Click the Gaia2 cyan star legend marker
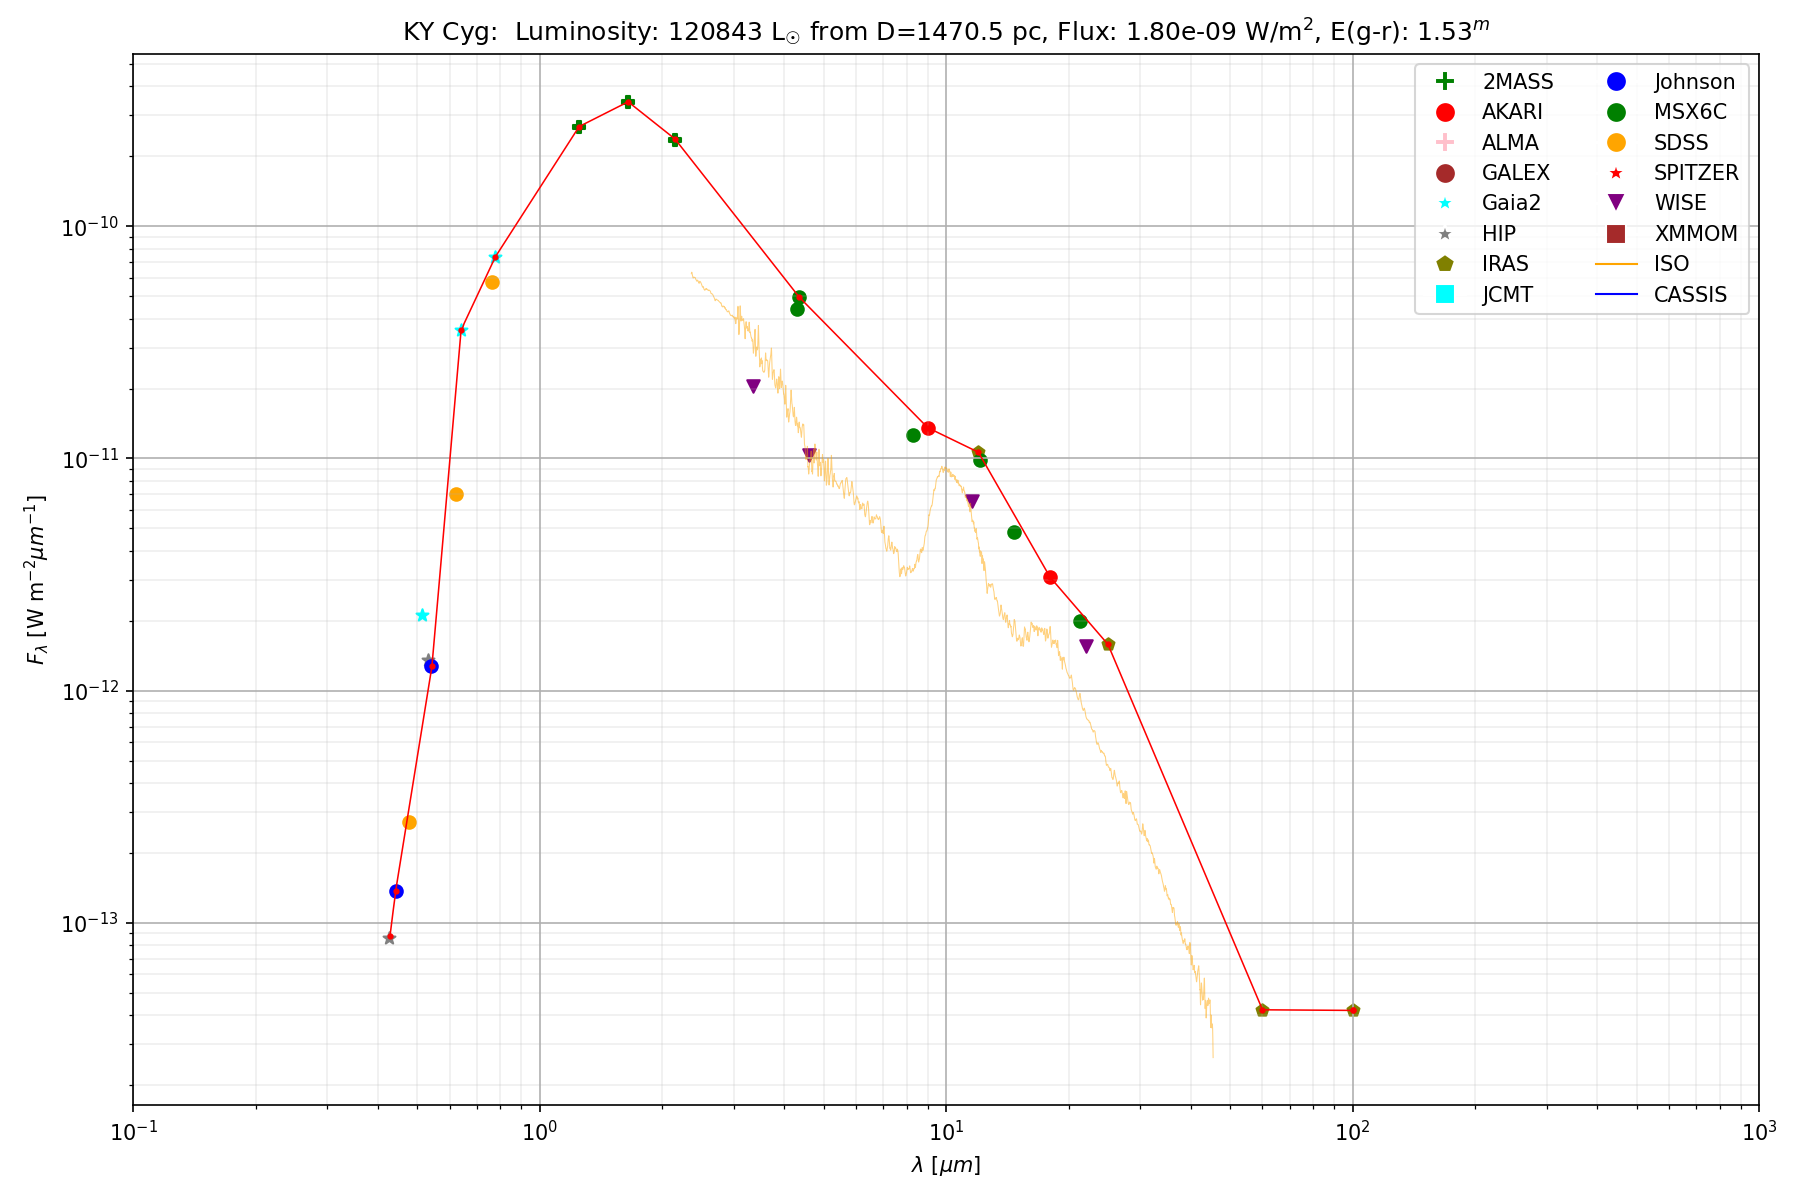The width and height of the screenshot is (1800, 1200). pyautogui.click(x=1445, y=203)
